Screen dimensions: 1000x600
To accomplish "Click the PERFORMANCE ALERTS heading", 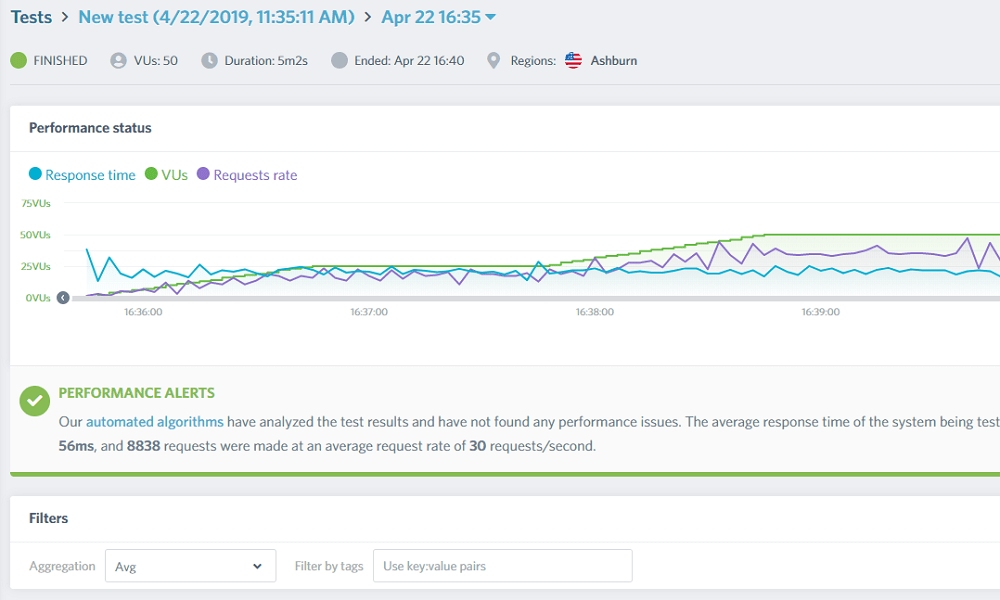I will click(x=136, y=393).
